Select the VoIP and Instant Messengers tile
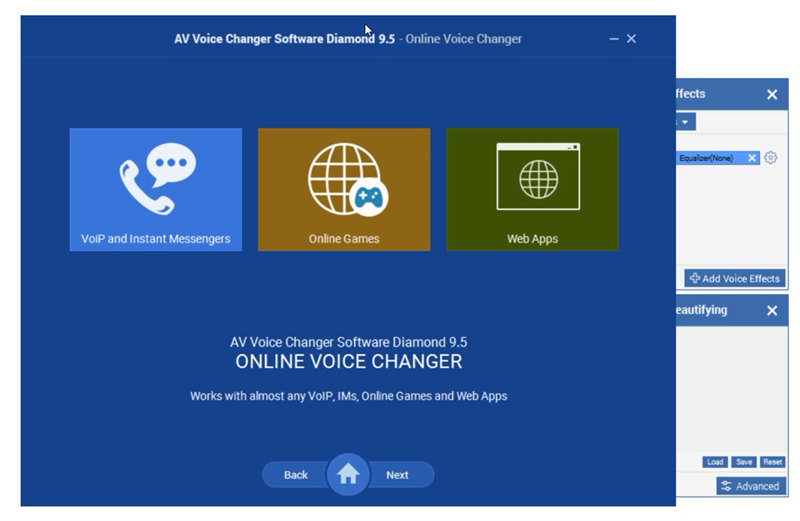The image size is (800, 521). [x=156, y=189]
